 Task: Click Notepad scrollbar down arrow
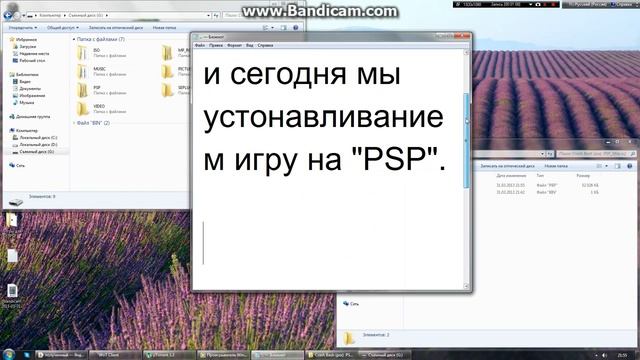(467, 286)
